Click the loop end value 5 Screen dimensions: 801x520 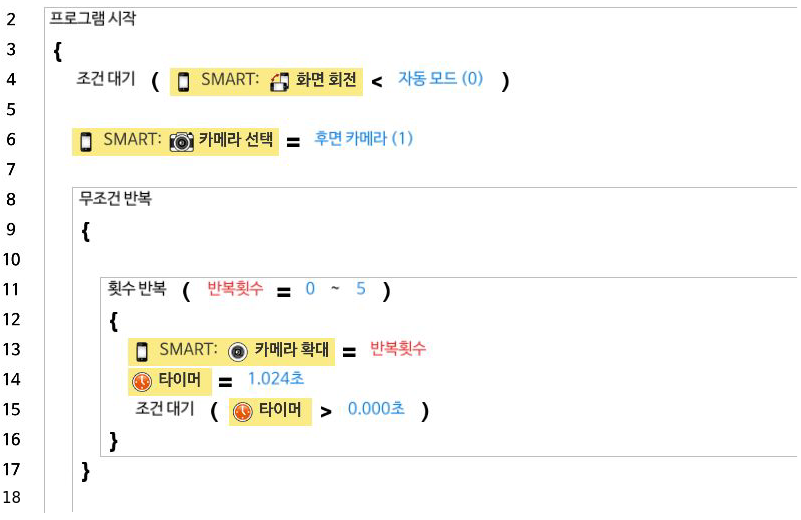[x=361, y=290]
